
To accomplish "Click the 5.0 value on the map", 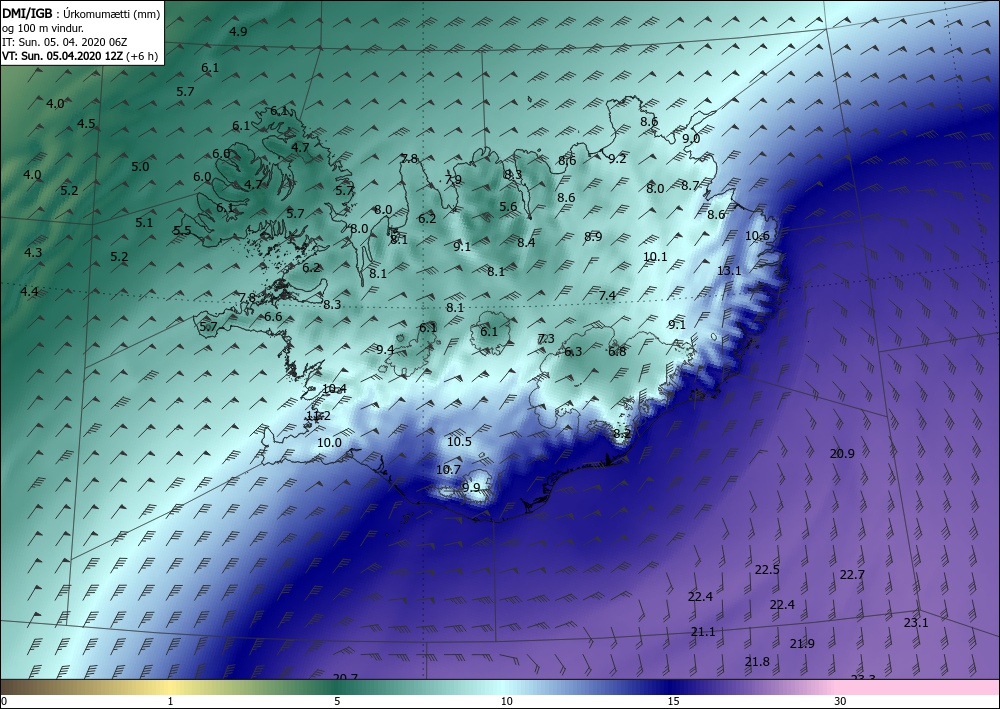I will point(140,166).
